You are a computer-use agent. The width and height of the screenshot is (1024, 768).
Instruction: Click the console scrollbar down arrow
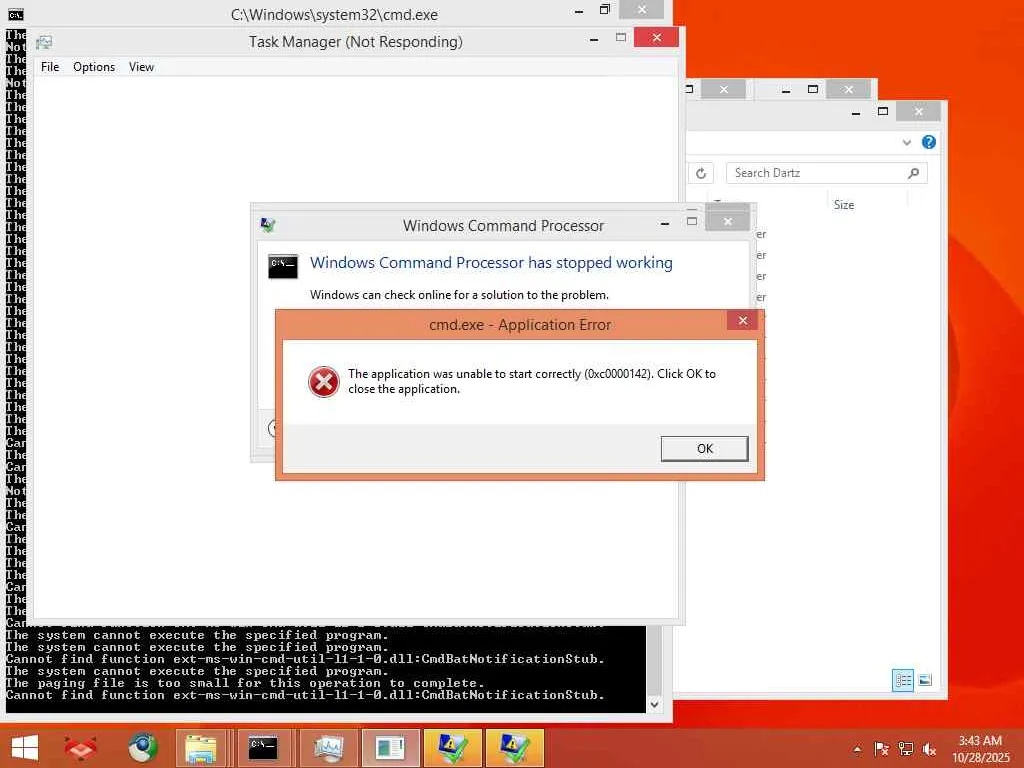[654, 705]
